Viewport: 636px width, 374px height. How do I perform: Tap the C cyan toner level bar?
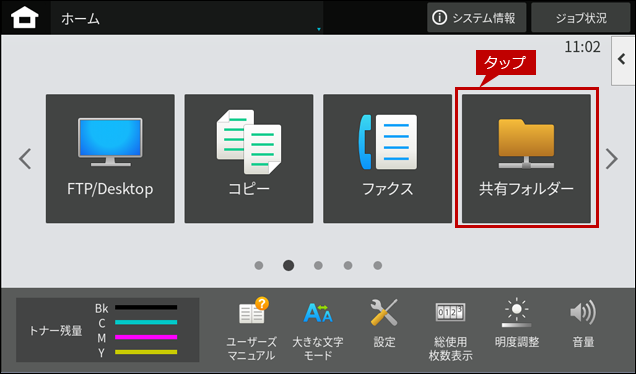click(x=146, y=322)
